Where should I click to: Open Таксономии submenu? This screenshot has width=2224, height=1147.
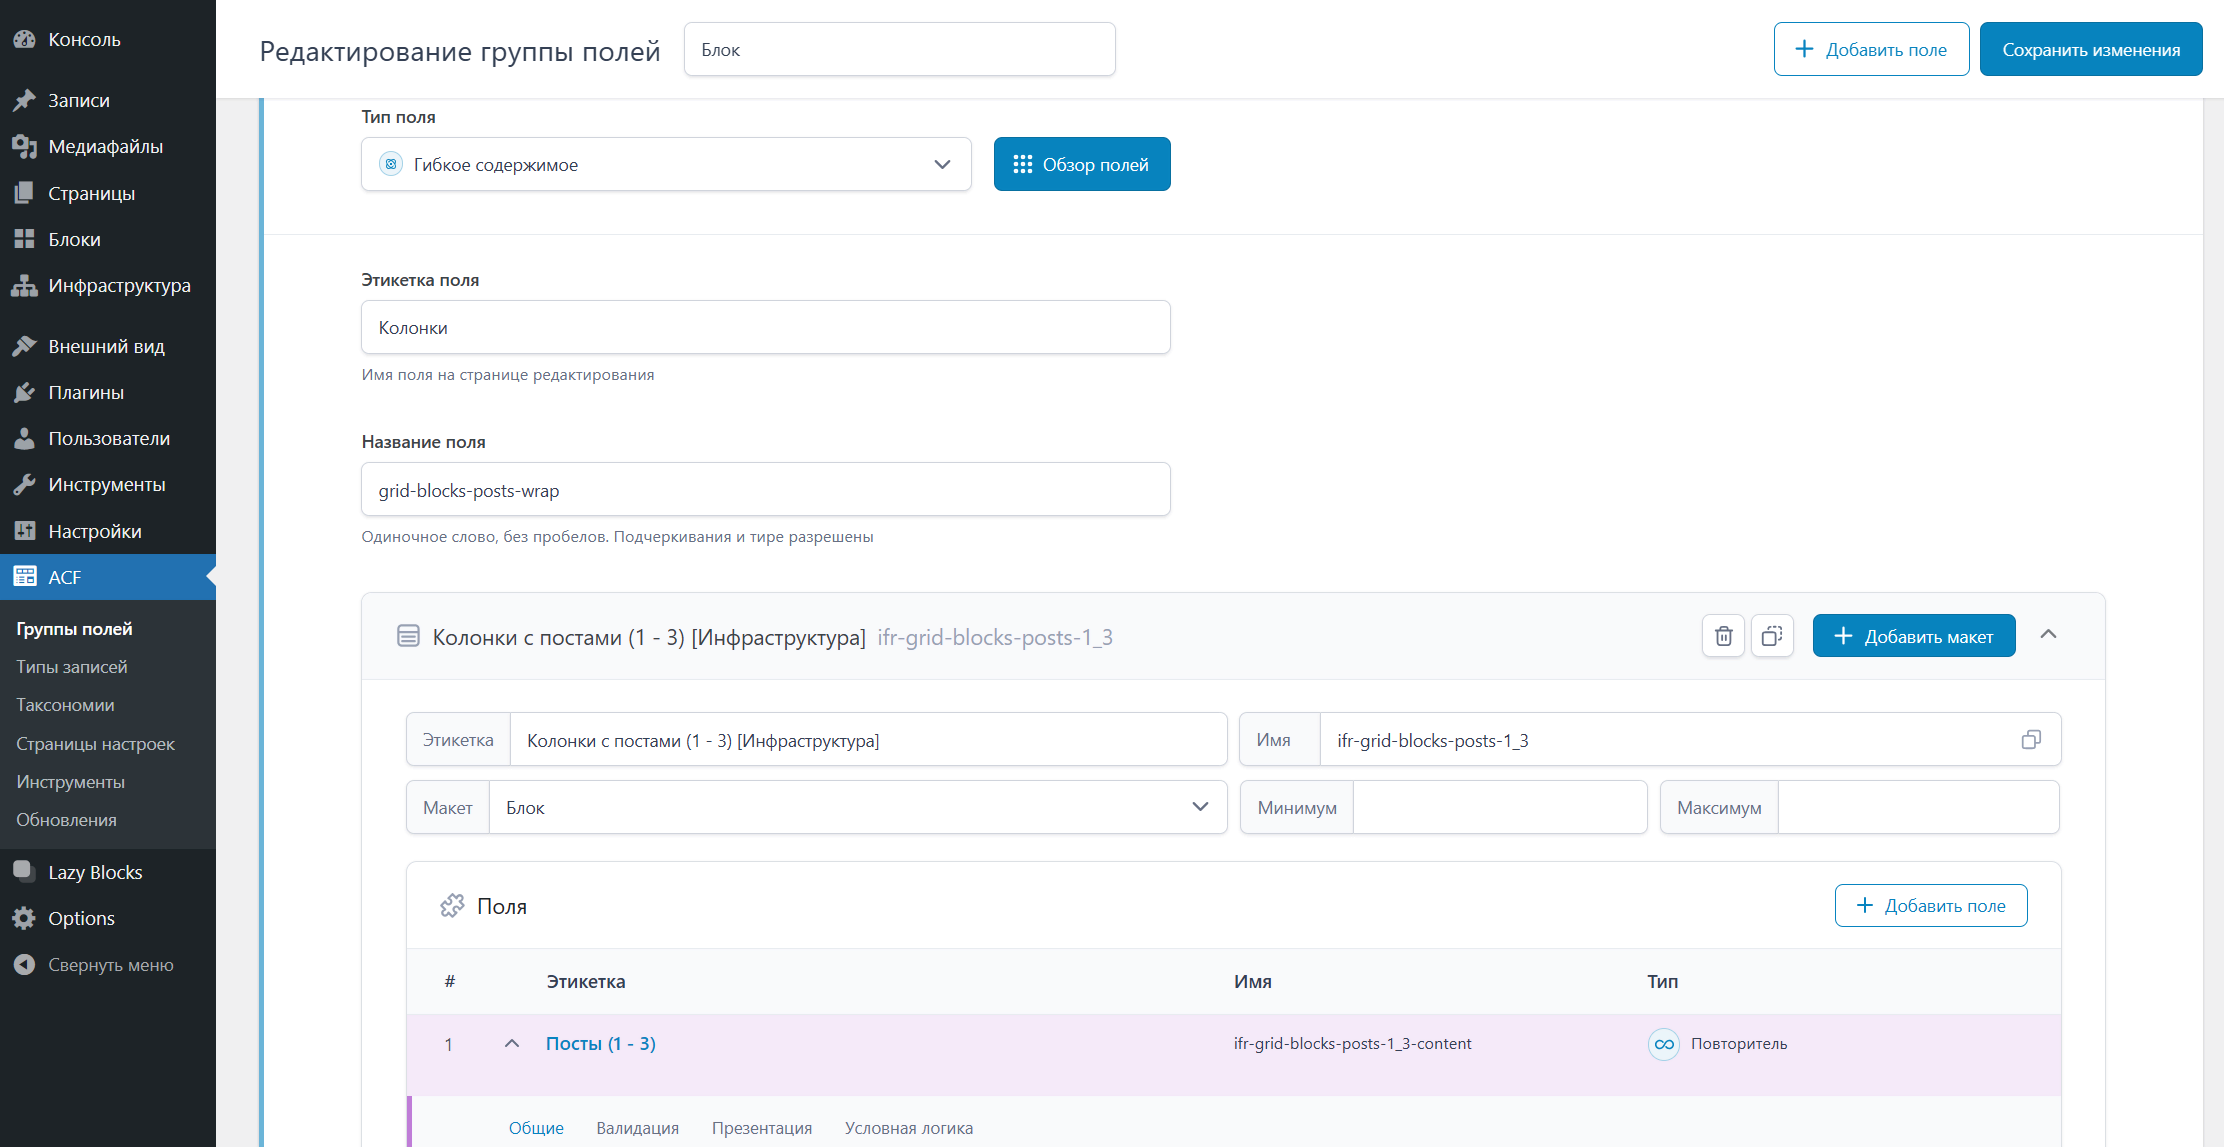tap(65, 705)
